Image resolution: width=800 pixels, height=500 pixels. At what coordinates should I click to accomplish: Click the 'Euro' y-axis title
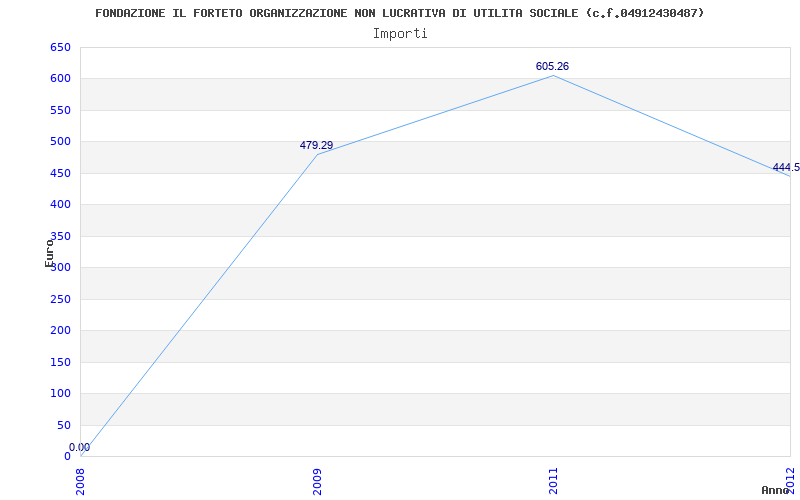(49, 253)
